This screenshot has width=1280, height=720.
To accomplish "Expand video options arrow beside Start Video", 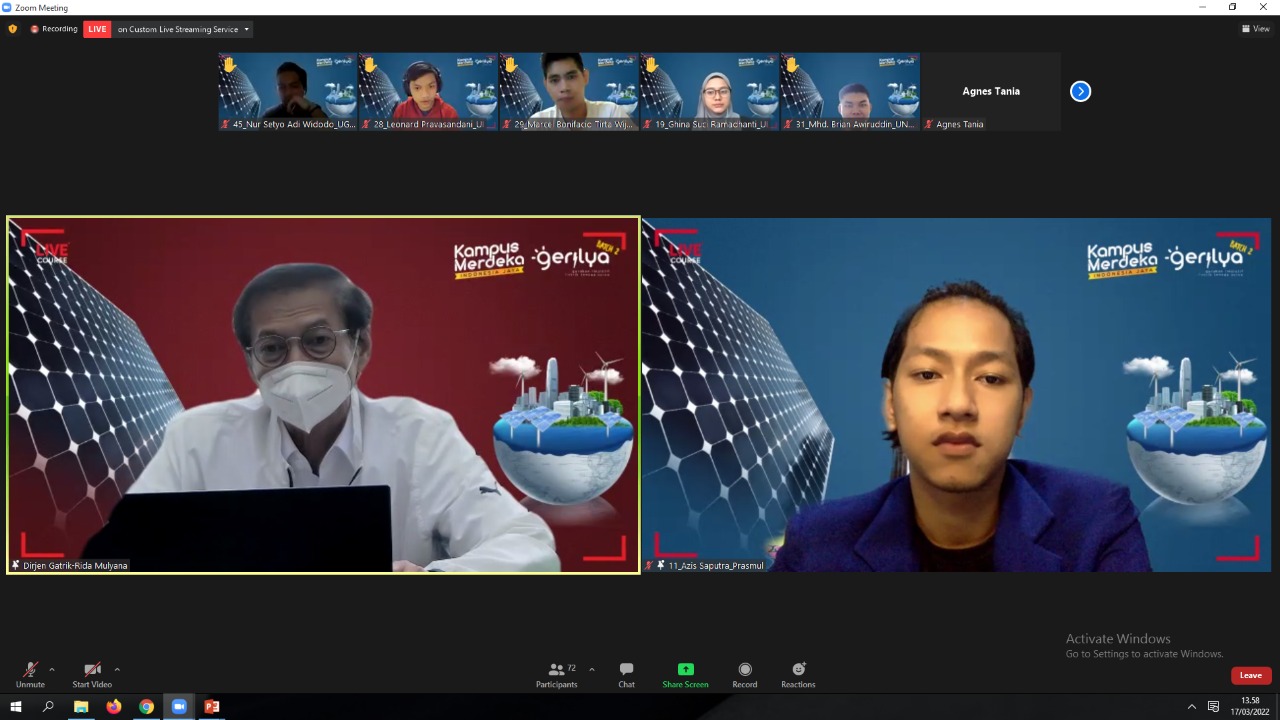I will coord(117,669).
